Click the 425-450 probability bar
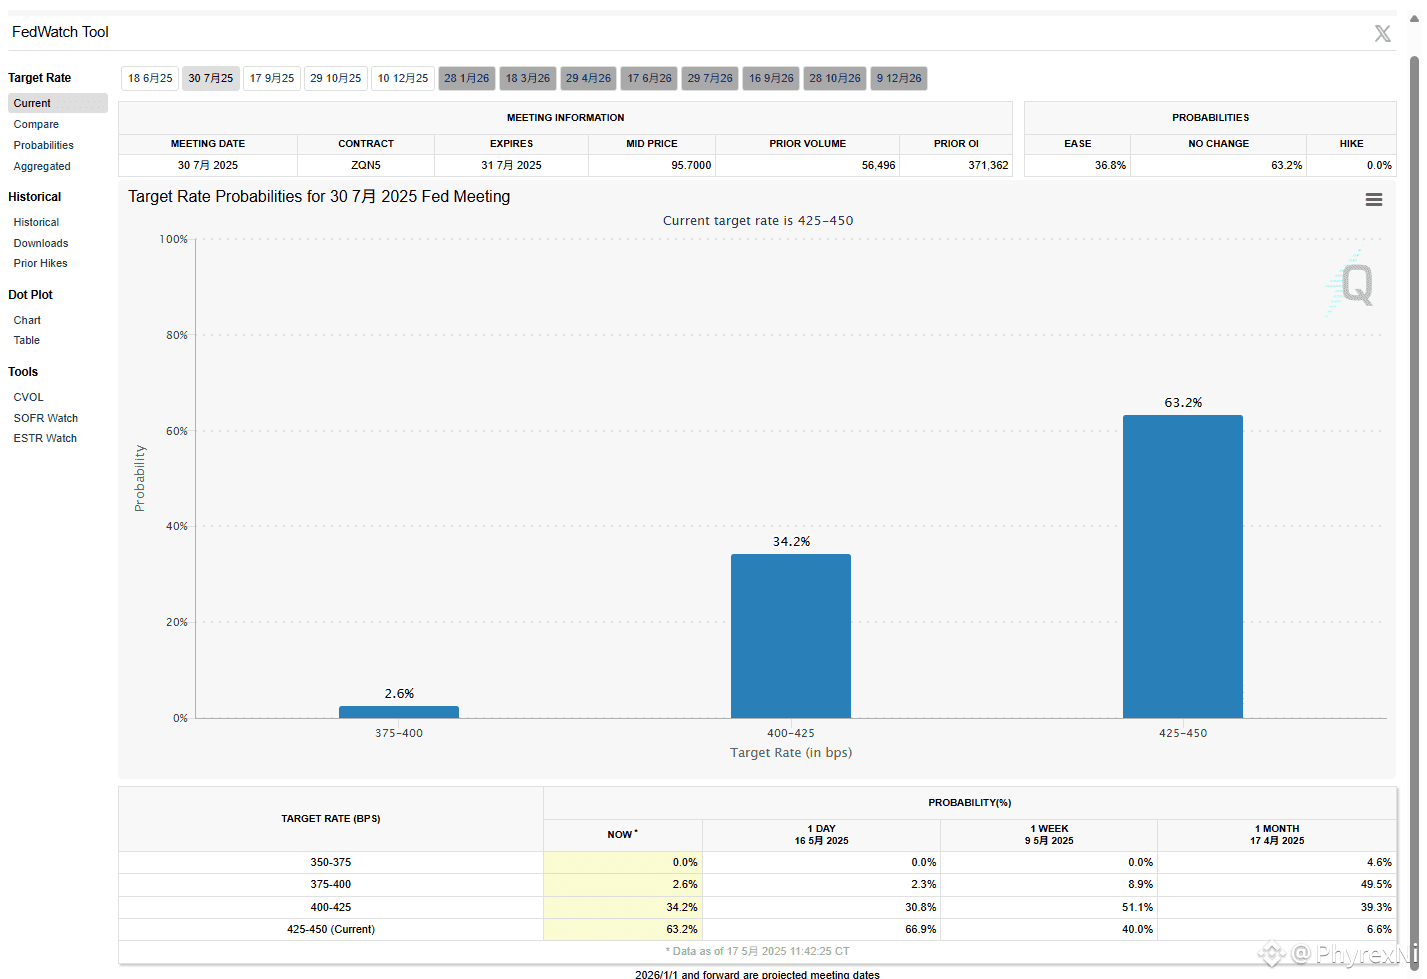The width and height of the screenshot is (1427, 979). (x=1183, y=566)
